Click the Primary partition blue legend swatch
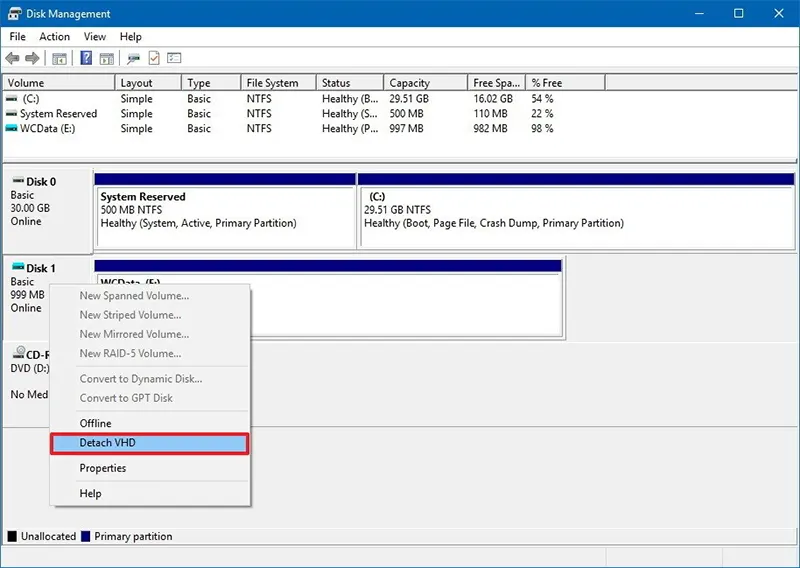Image resolution: width=800 pixels, height=568 pixels. pos(86,536)
